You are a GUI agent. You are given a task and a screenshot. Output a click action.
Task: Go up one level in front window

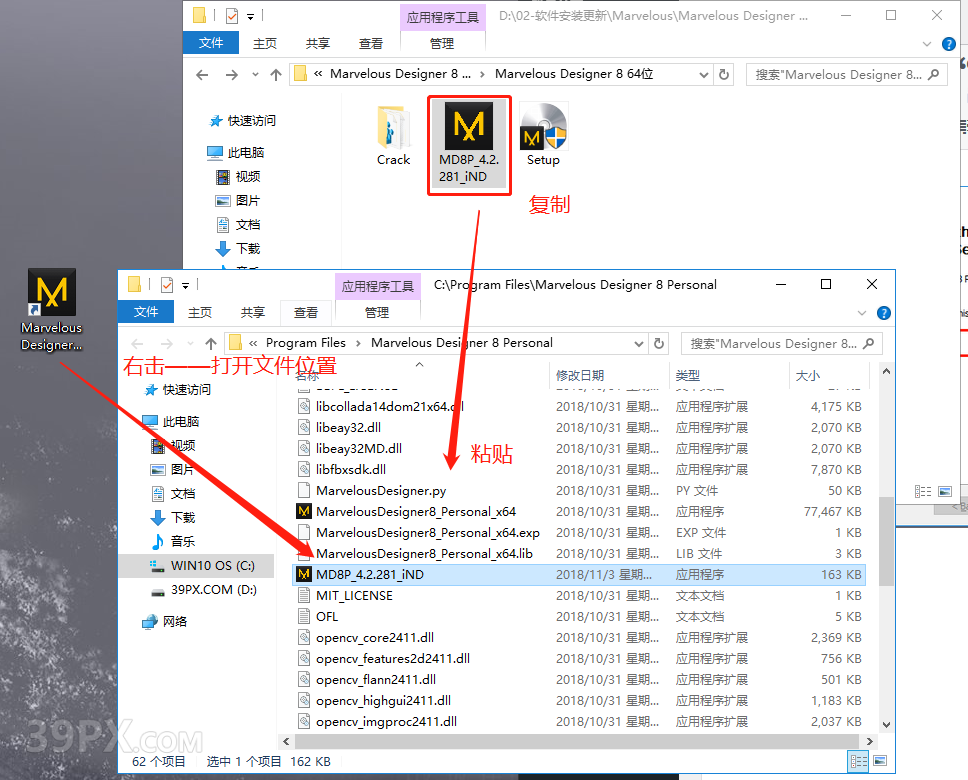coord(211,343)
